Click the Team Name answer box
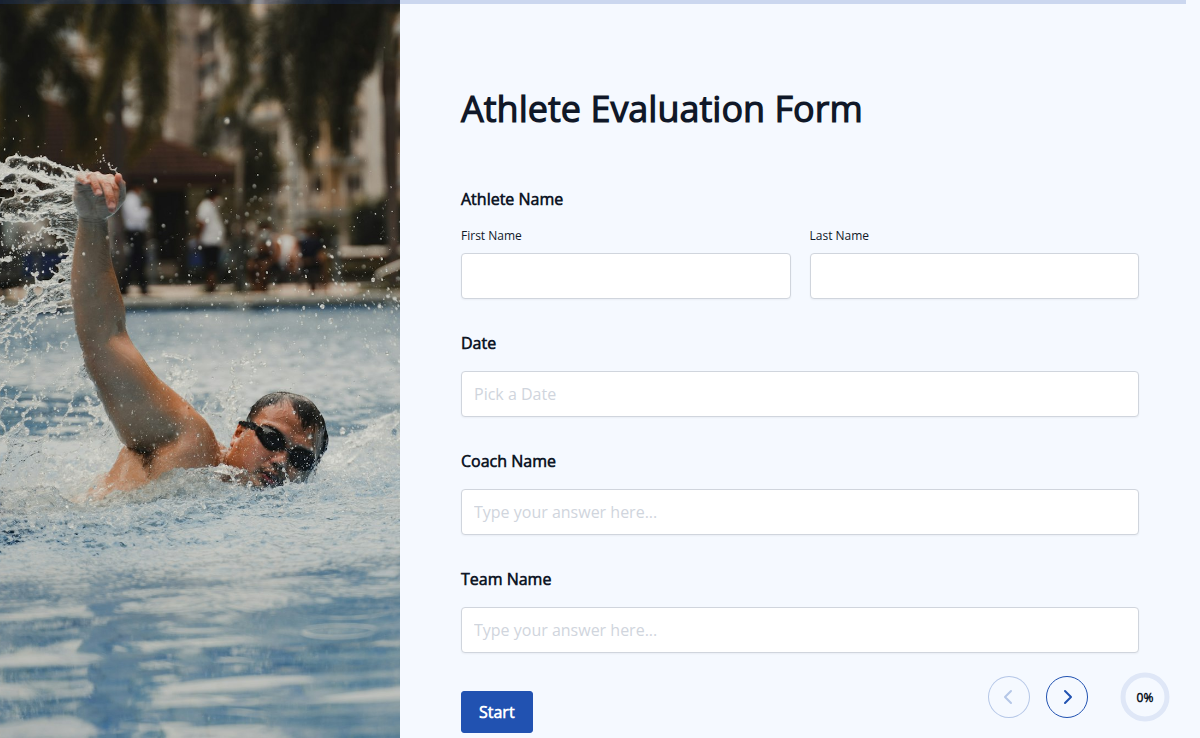 799,629
